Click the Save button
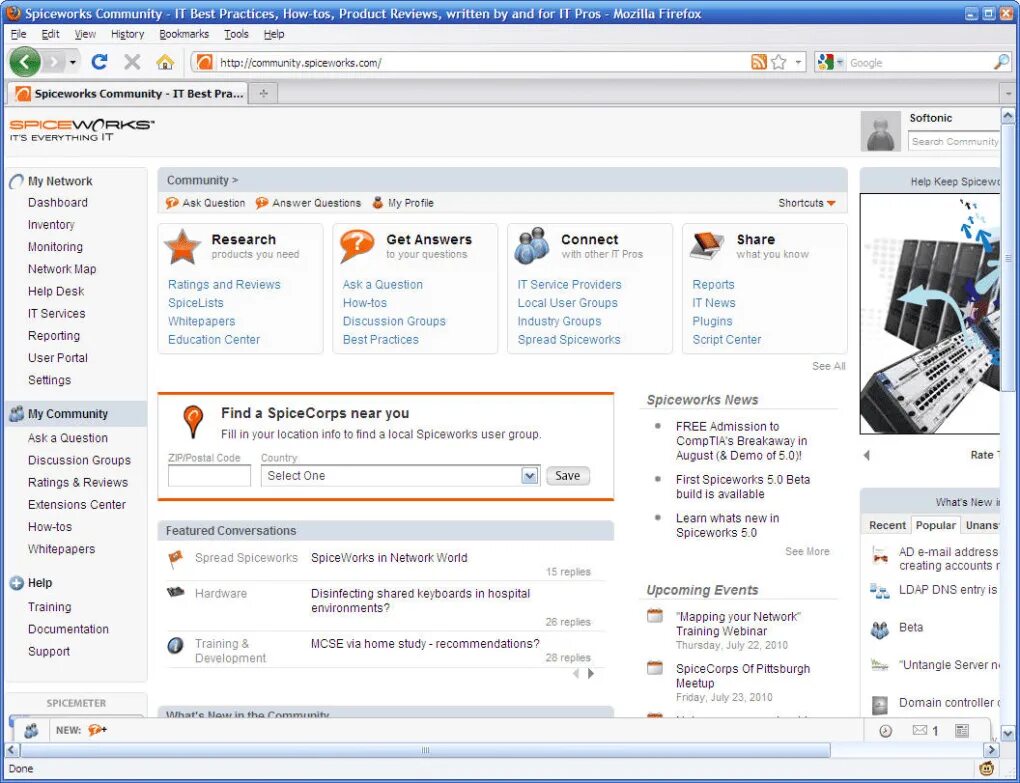 pyautogui.click(x=567, y=475)
